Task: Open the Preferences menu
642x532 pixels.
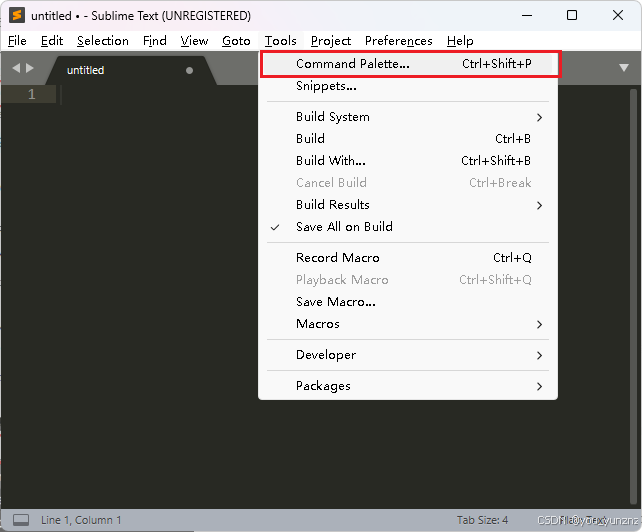Action: pos(399,41)
